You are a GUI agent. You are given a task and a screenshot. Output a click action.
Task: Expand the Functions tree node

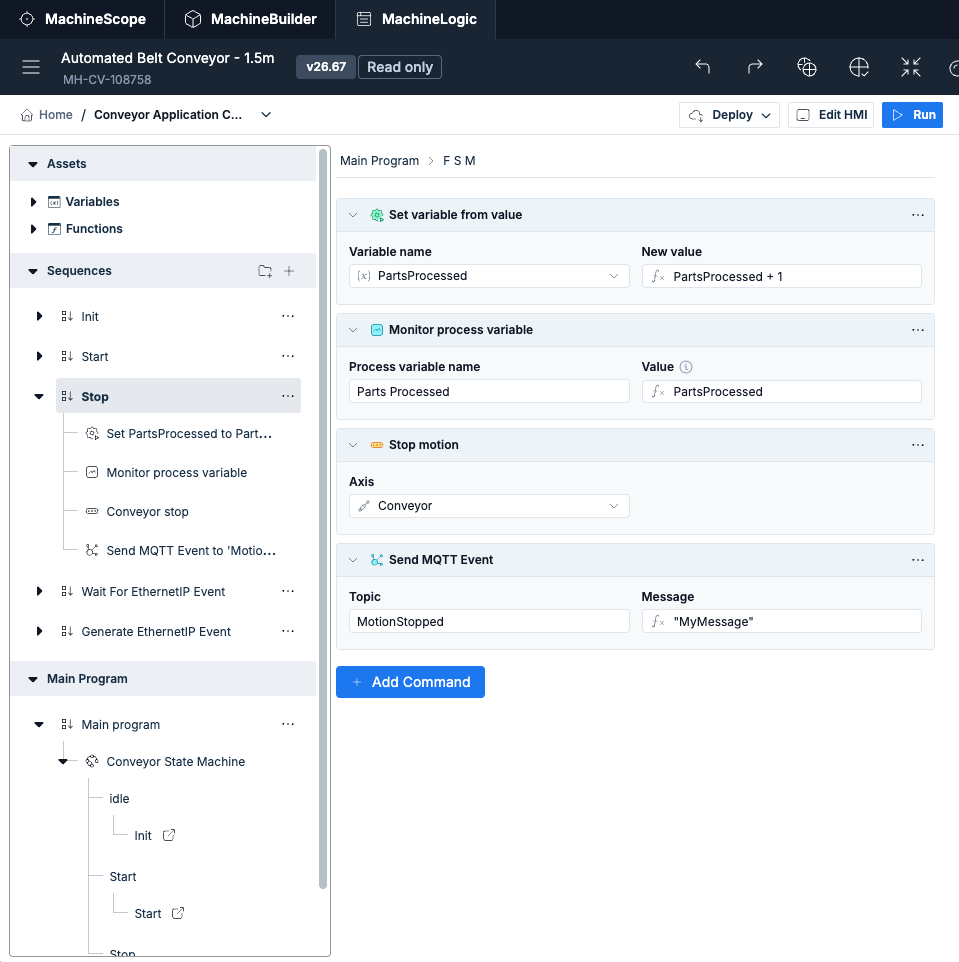[33, 229]
